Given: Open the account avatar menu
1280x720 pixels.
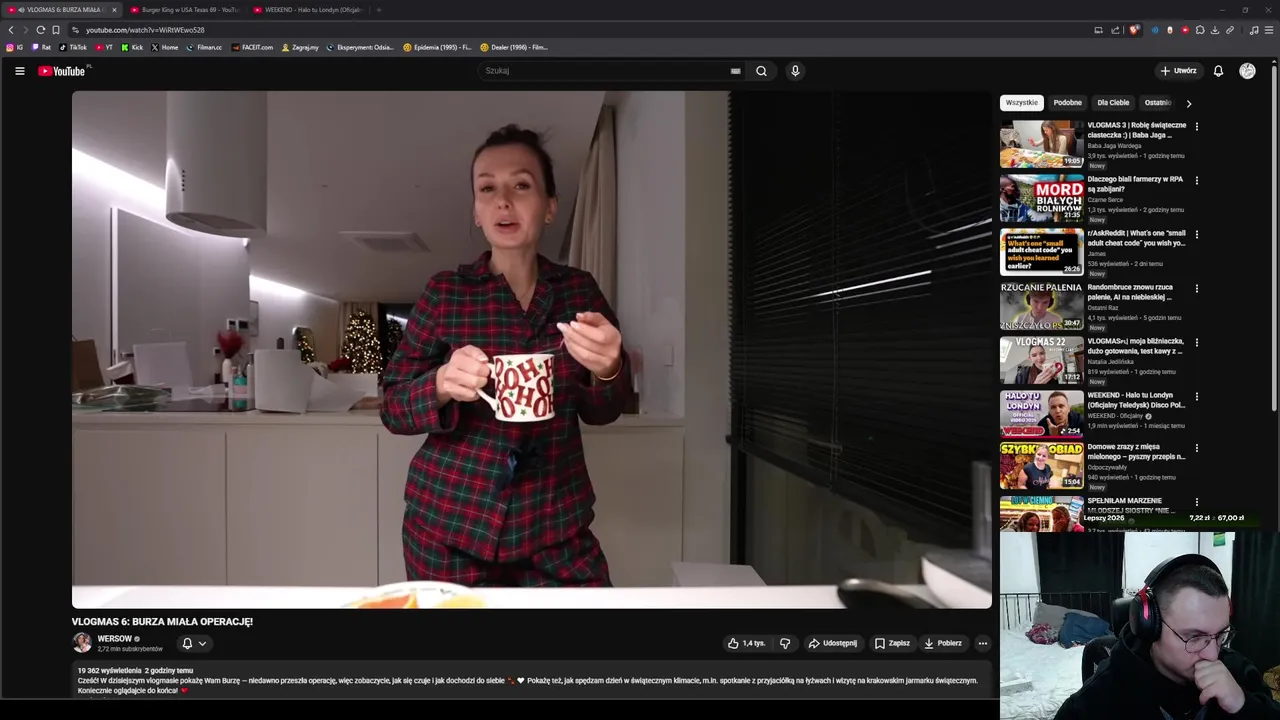Looking at the screenshot, I should coord(1247,71).
